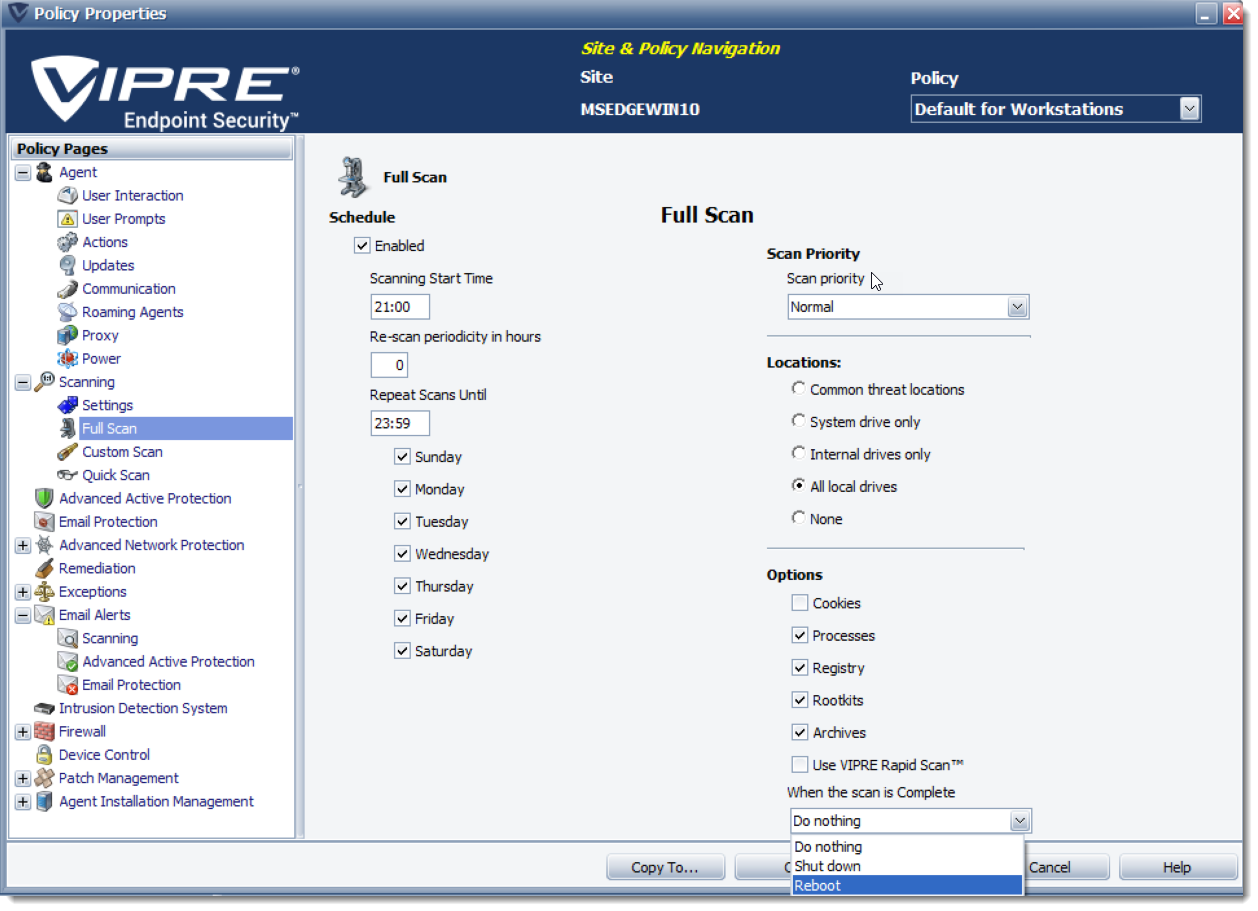This screenshot has height=911, width=1258.
Task: Enable the Cookies scan option
Action: [799, 602]
